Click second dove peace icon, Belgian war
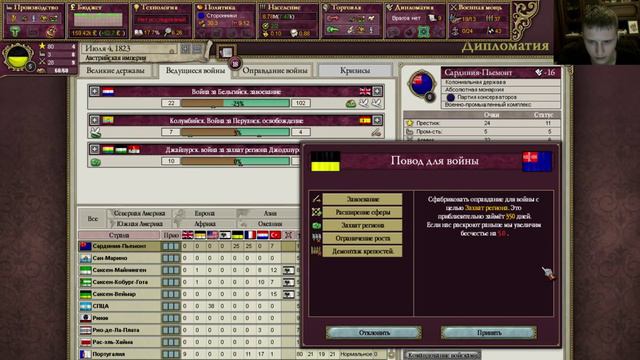The width and height of the screenshot is (640, 360). (376, 104)
